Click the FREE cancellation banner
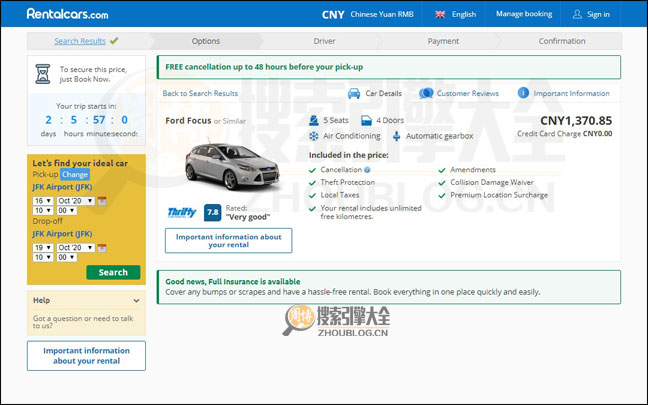Screen dimensions: 648x405 [388, 67]
